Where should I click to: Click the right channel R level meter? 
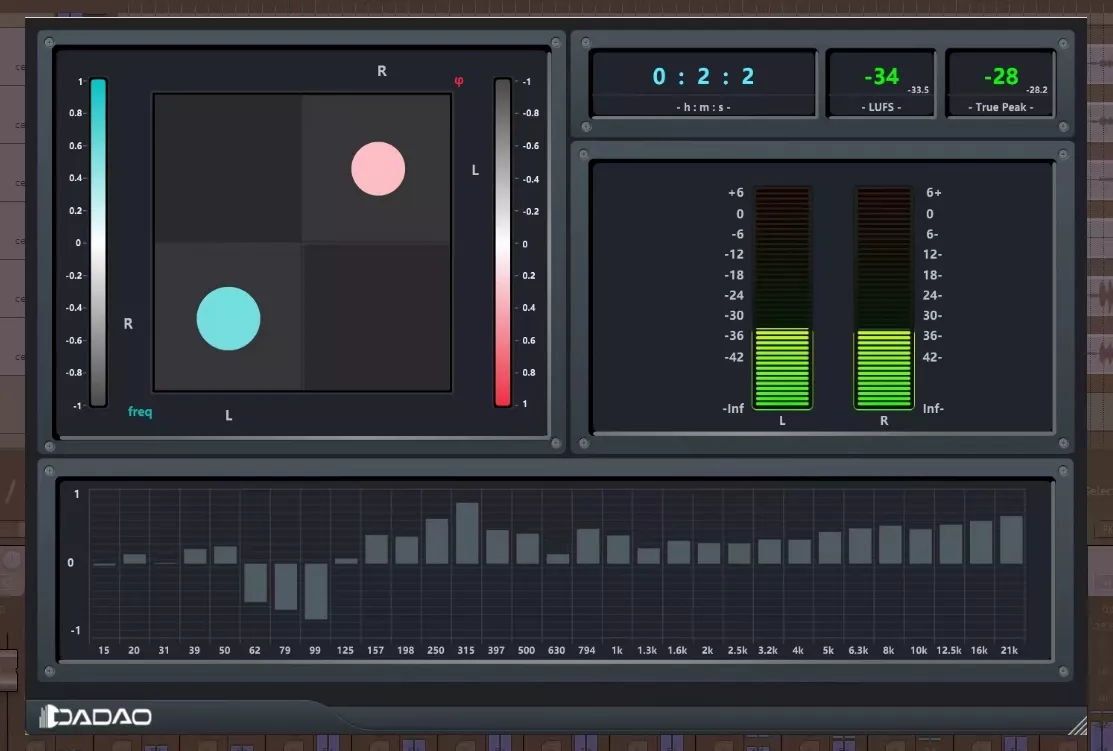[x=884, y=298]
